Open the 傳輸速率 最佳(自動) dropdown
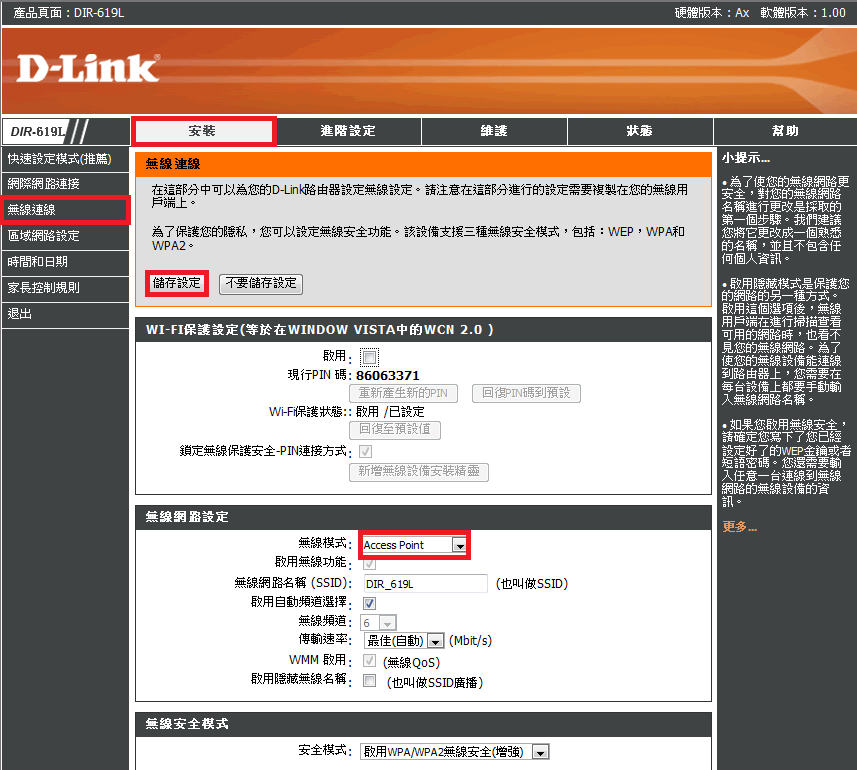 pos(403,641)
